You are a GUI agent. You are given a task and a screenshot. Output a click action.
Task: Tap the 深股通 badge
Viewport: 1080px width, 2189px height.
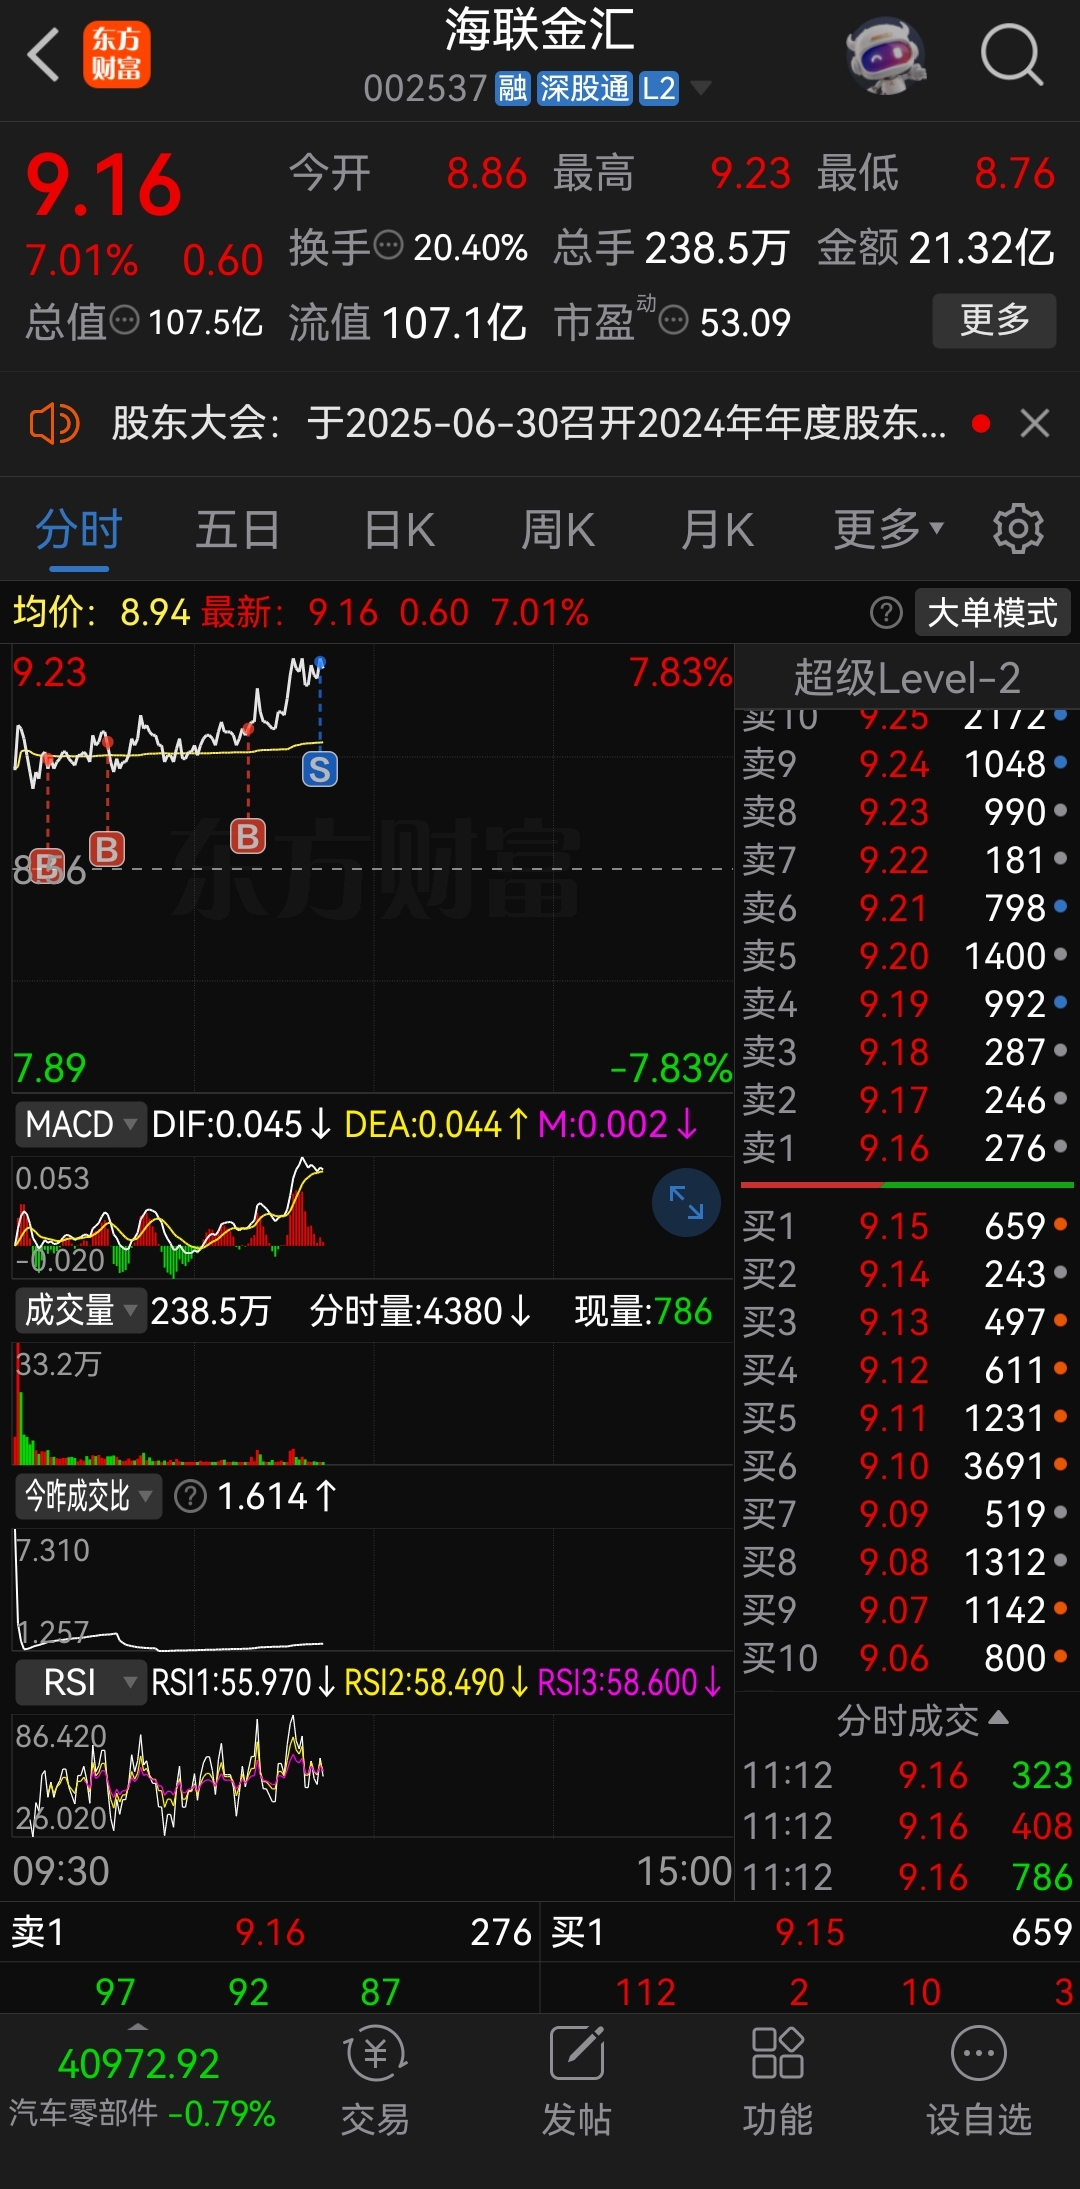coord(584,88)
